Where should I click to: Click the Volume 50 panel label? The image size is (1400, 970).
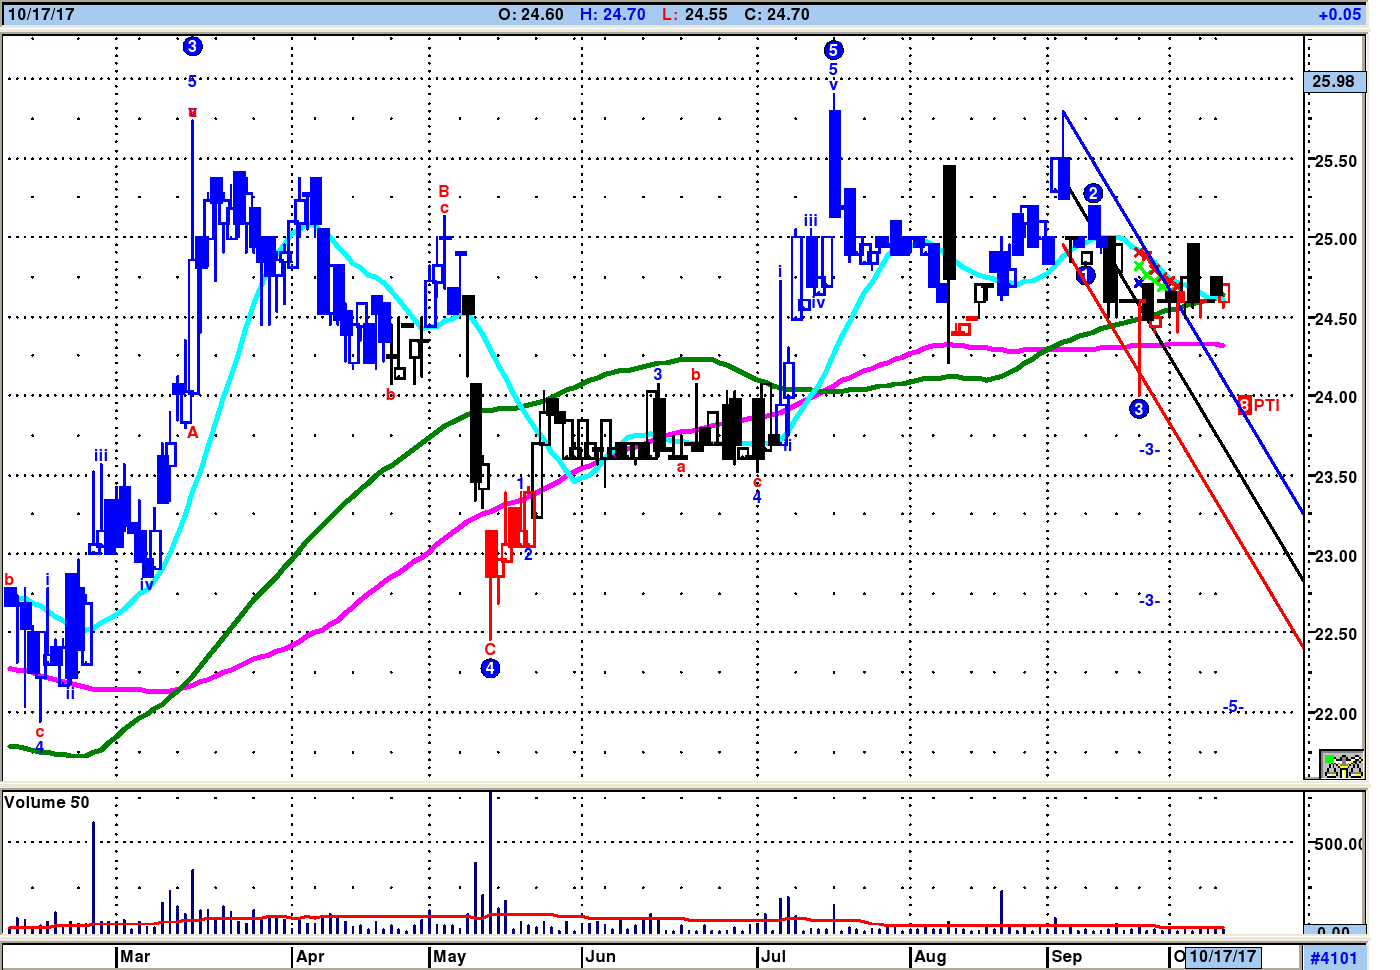[47, 802]
